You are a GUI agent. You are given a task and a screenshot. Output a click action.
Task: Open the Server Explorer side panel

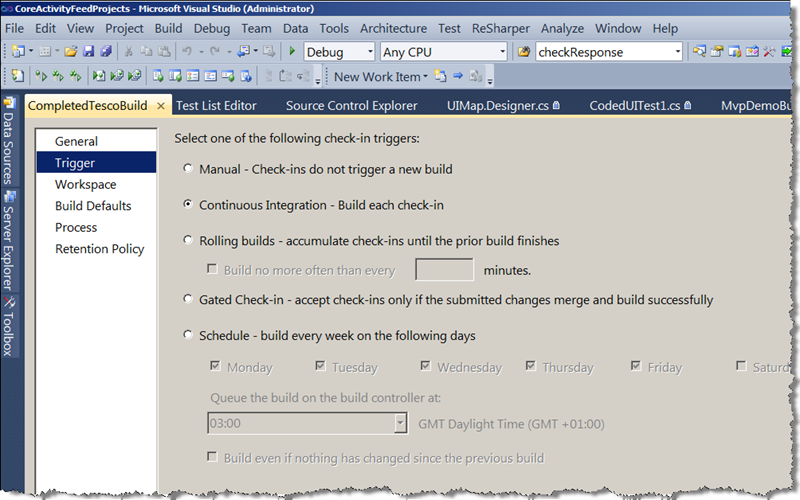coord(9,240)
